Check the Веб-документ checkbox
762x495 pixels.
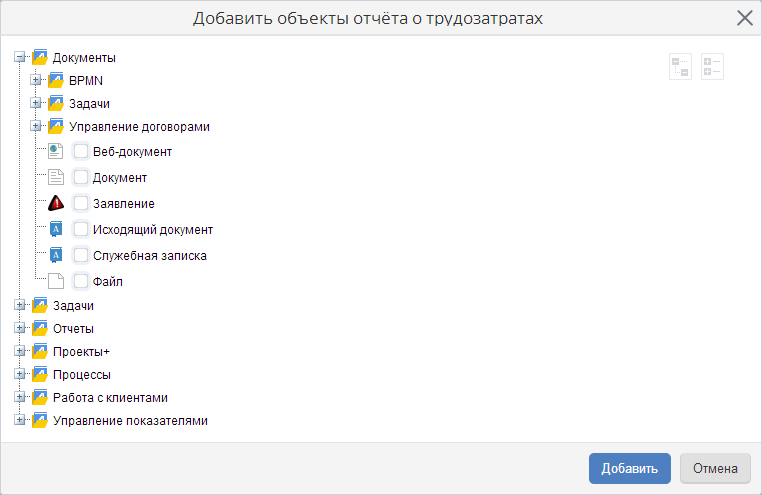(x=81, y=152)
